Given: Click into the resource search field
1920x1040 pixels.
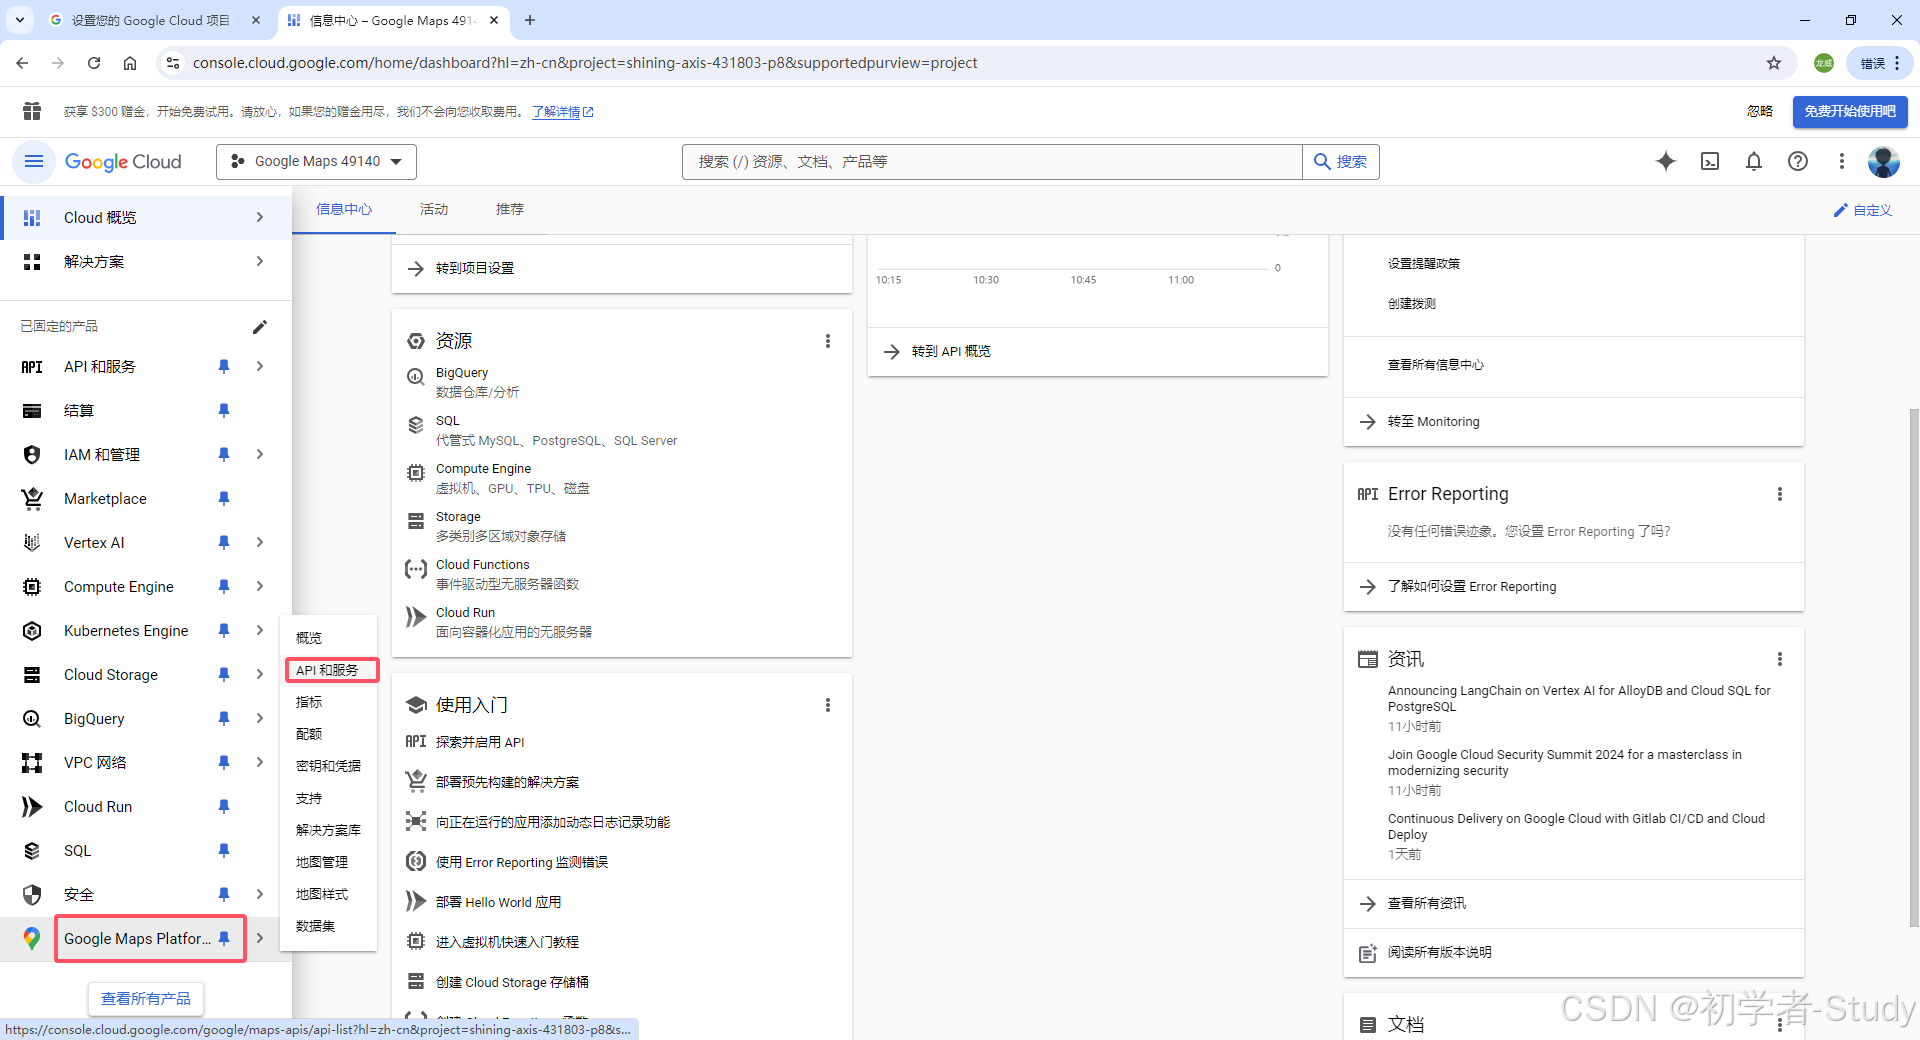Looking at the screenshot, I should (992, 161).
